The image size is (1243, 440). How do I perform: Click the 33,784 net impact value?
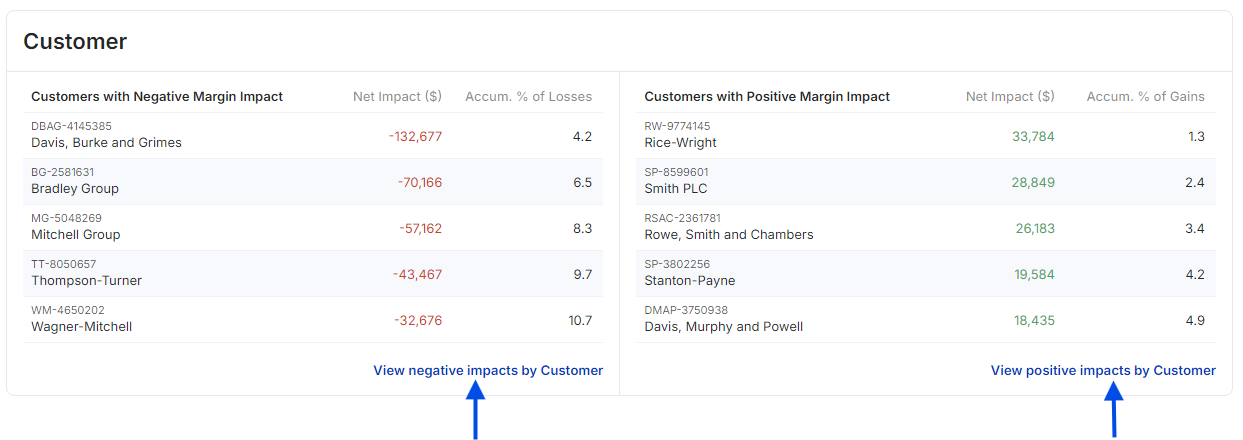pyautogui.click(x=1033, y=136)
